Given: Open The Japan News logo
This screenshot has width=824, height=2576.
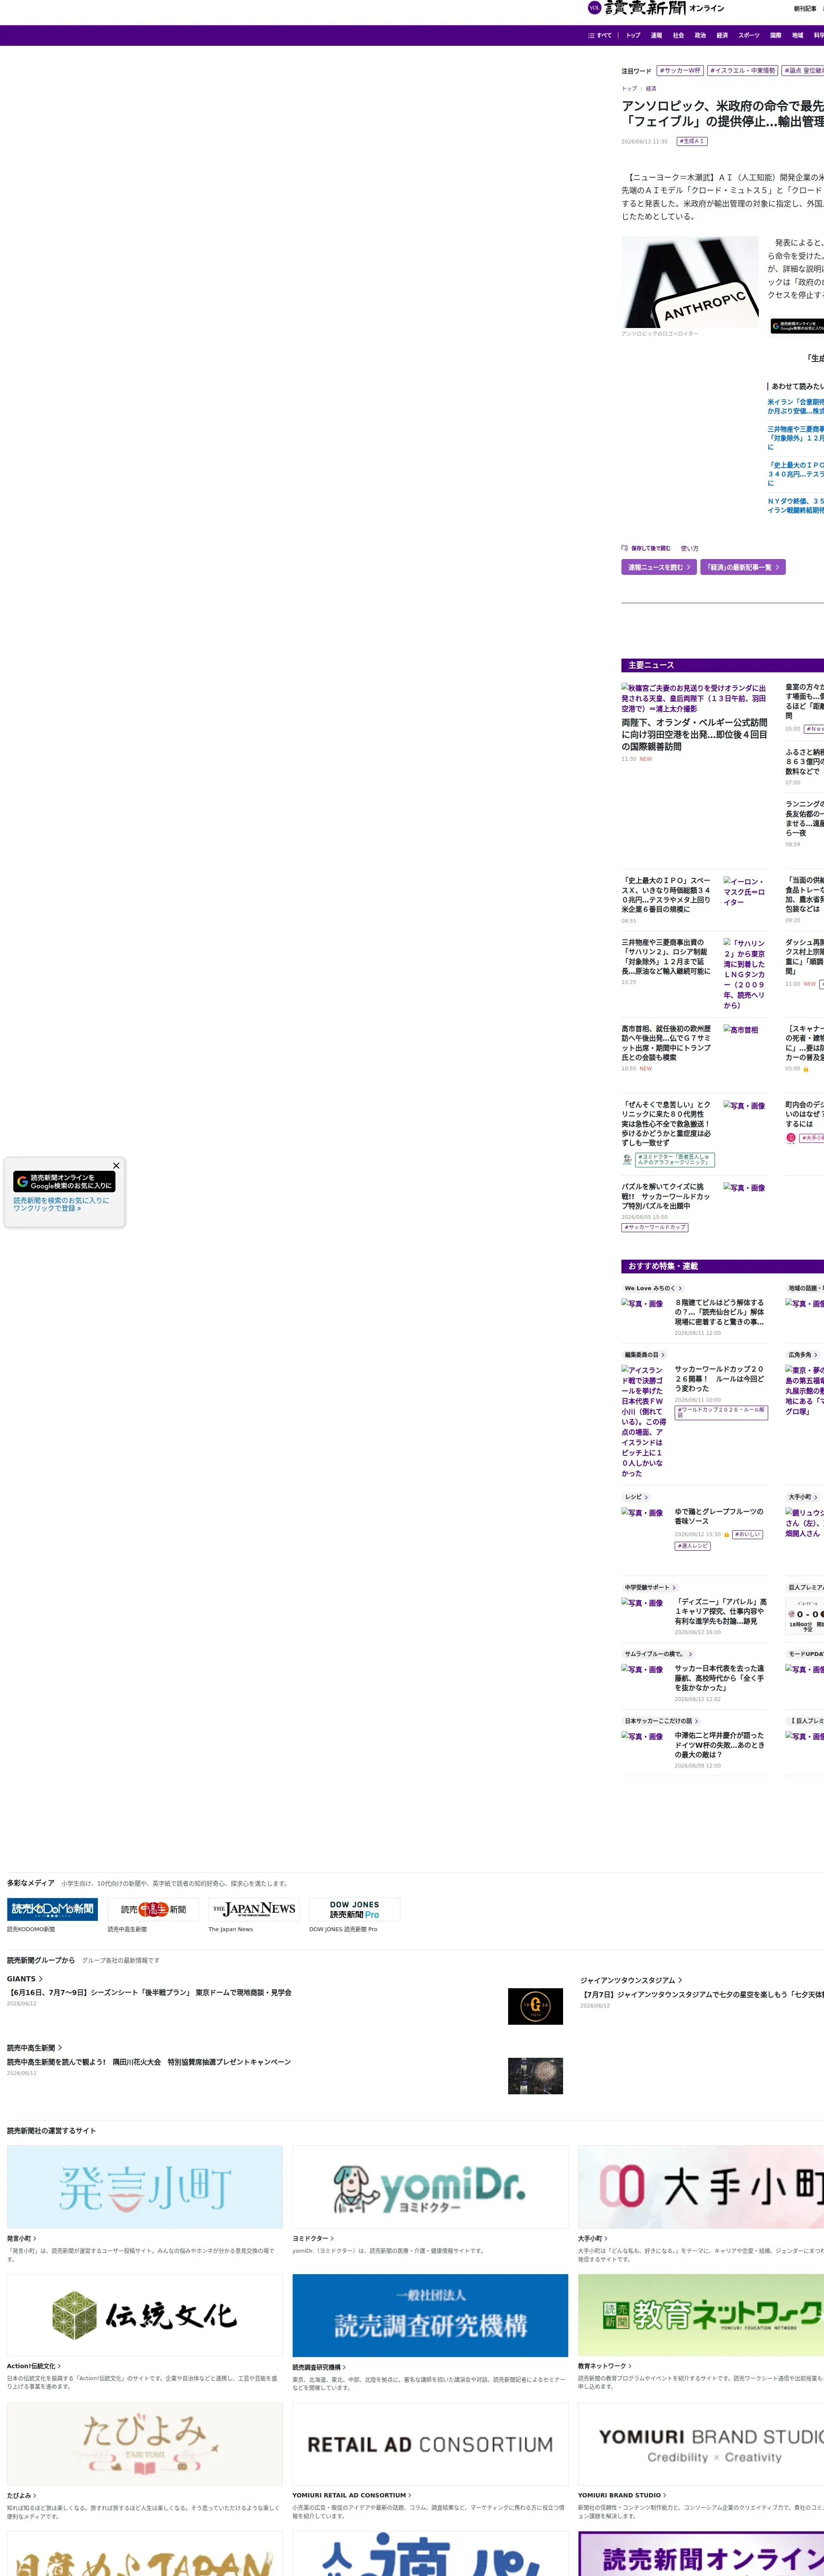Looking at the screenshot, I should click(254, 1909).
